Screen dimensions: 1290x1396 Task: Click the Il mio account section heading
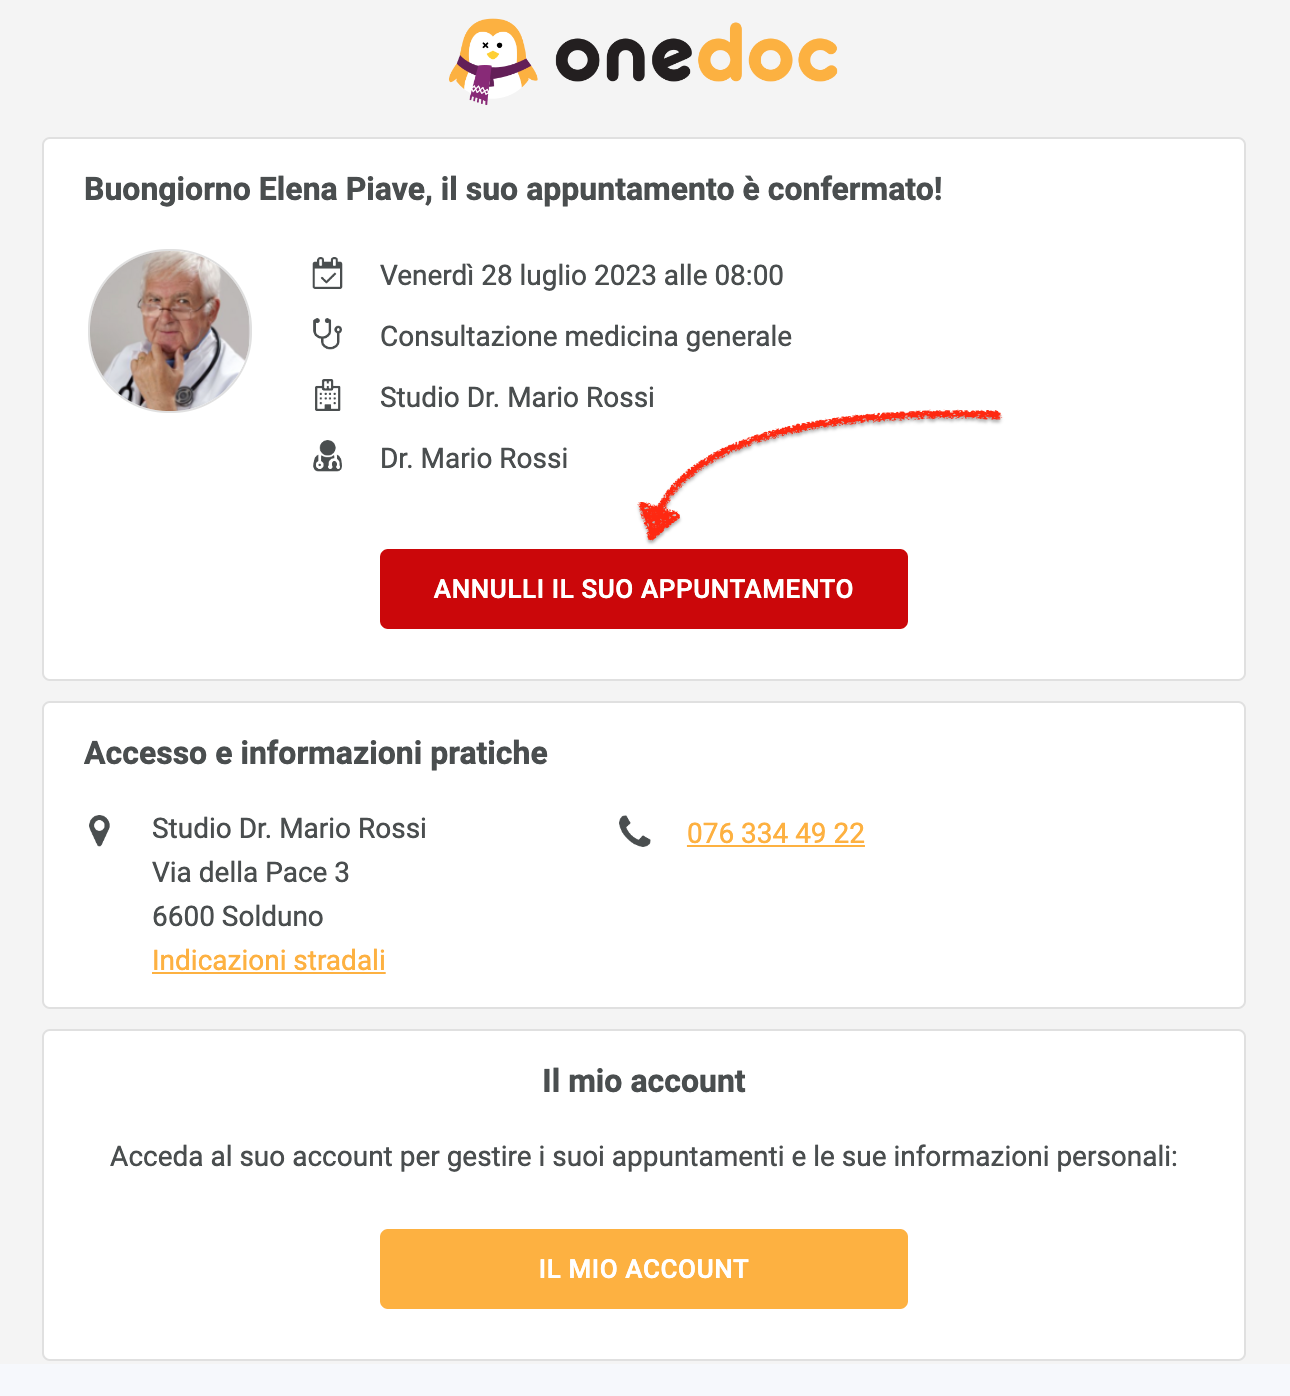tap(643, 1081)
